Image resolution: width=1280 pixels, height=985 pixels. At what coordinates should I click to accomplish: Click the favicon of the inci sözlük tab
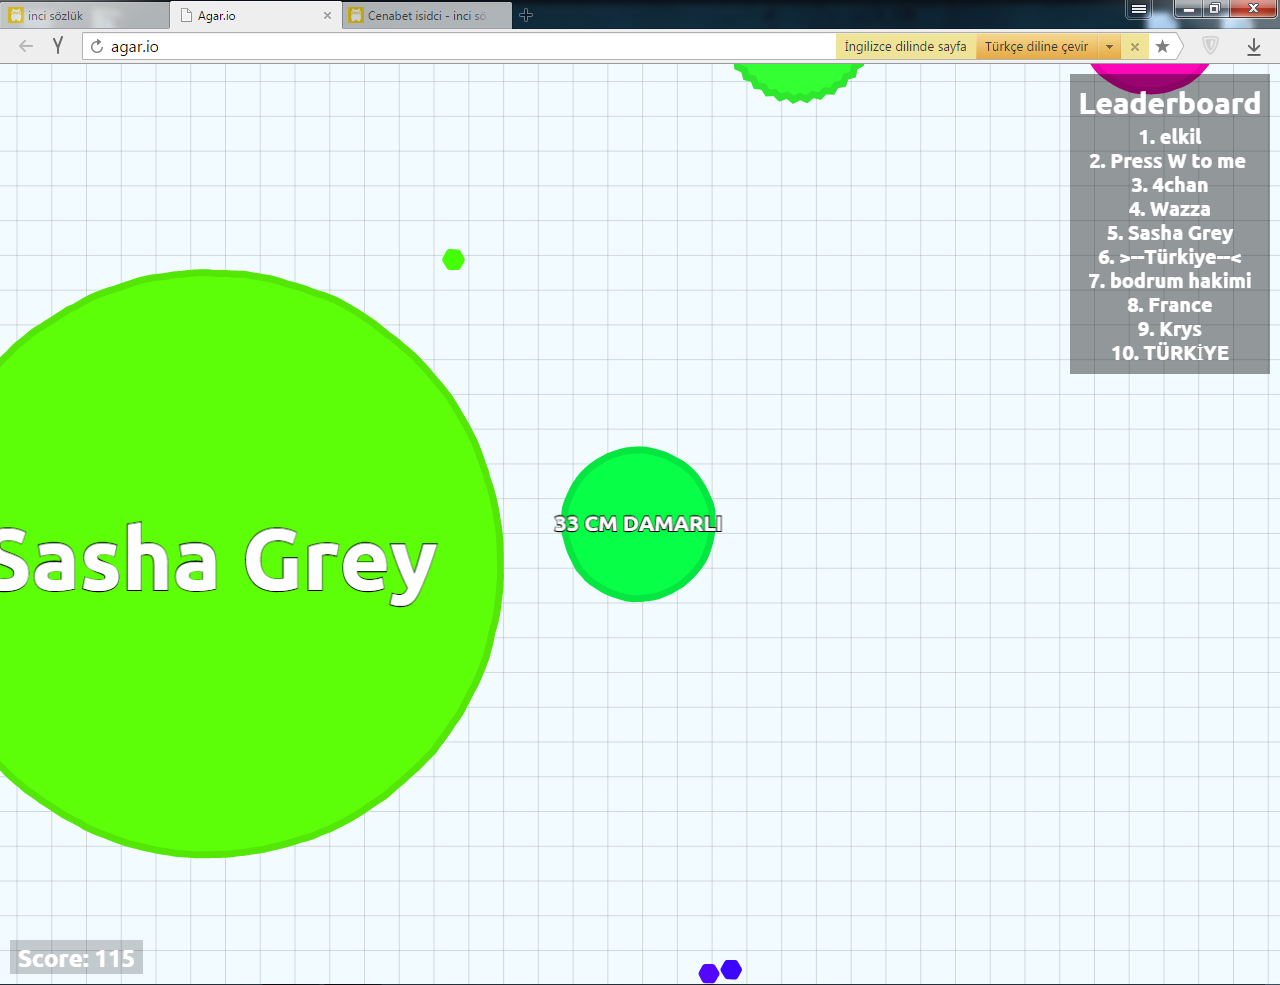[x=16, y=15]
